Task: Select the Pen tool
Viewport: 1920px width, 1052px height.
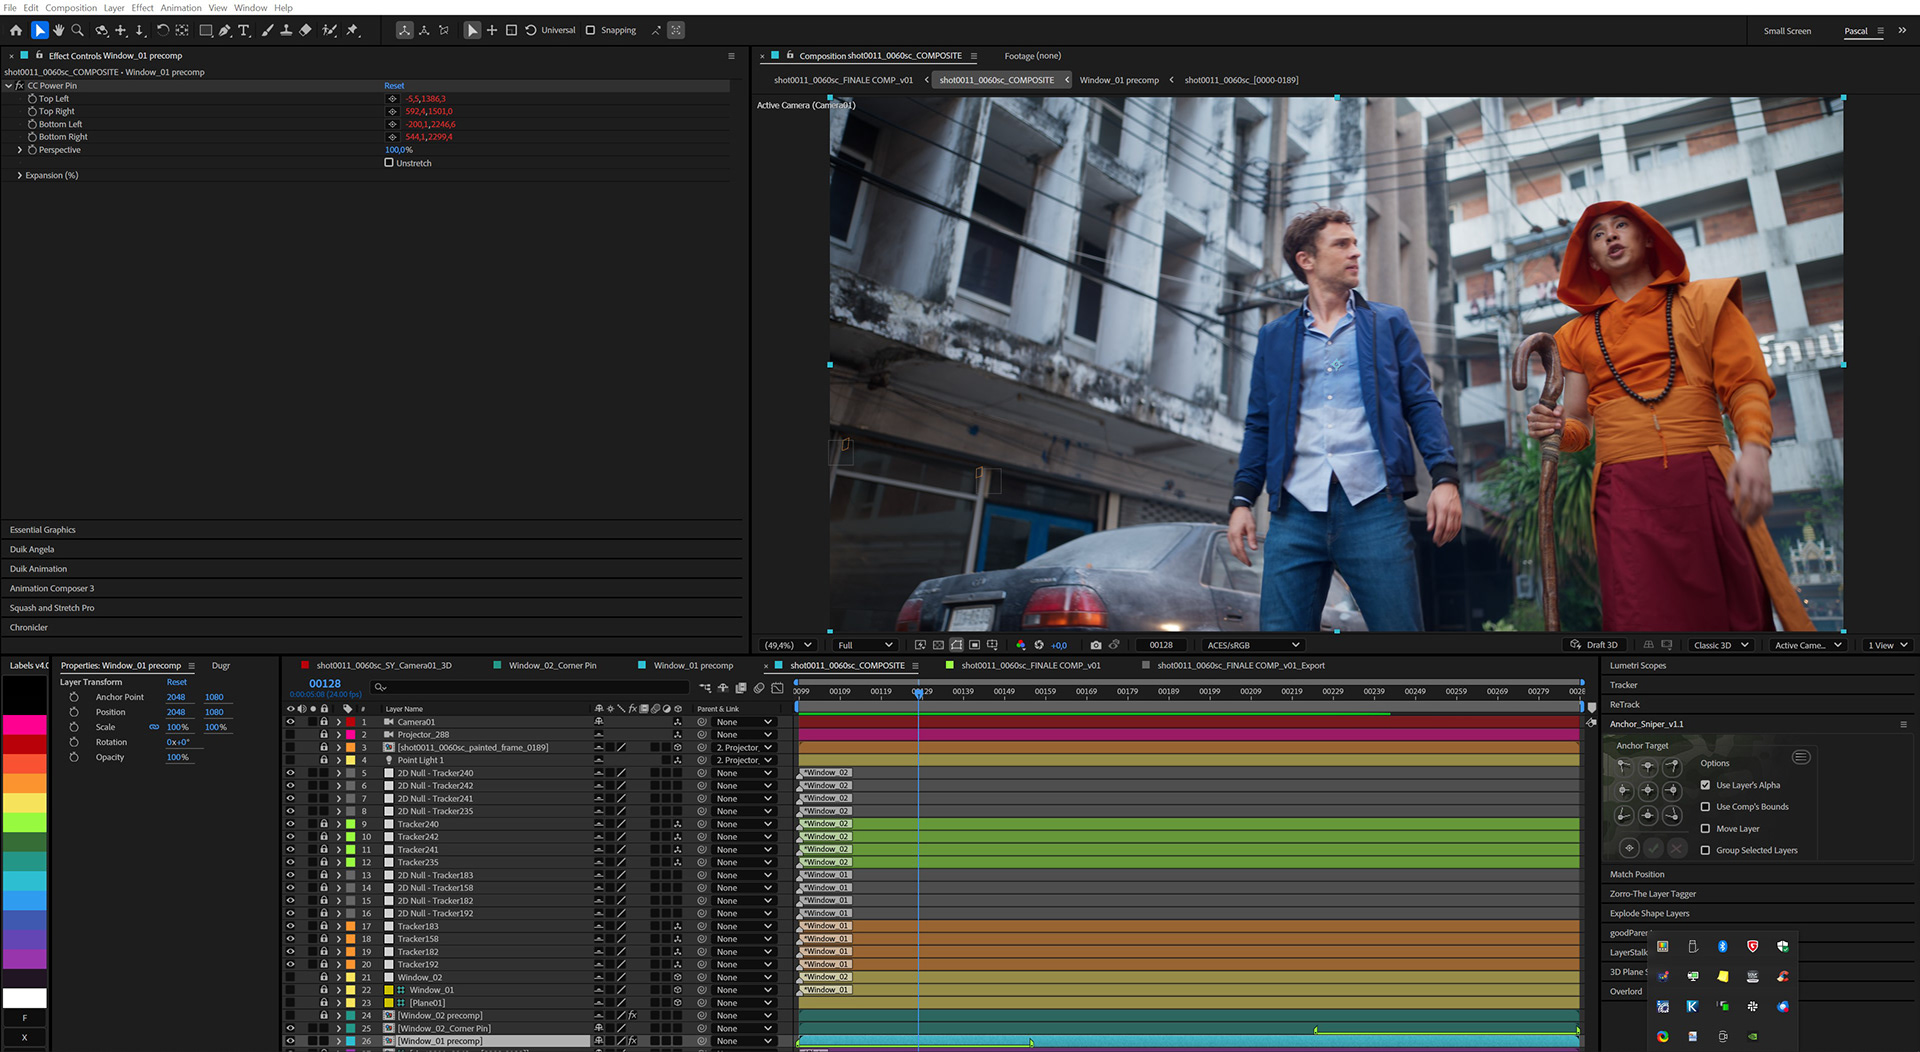Action: click(225, 30)
